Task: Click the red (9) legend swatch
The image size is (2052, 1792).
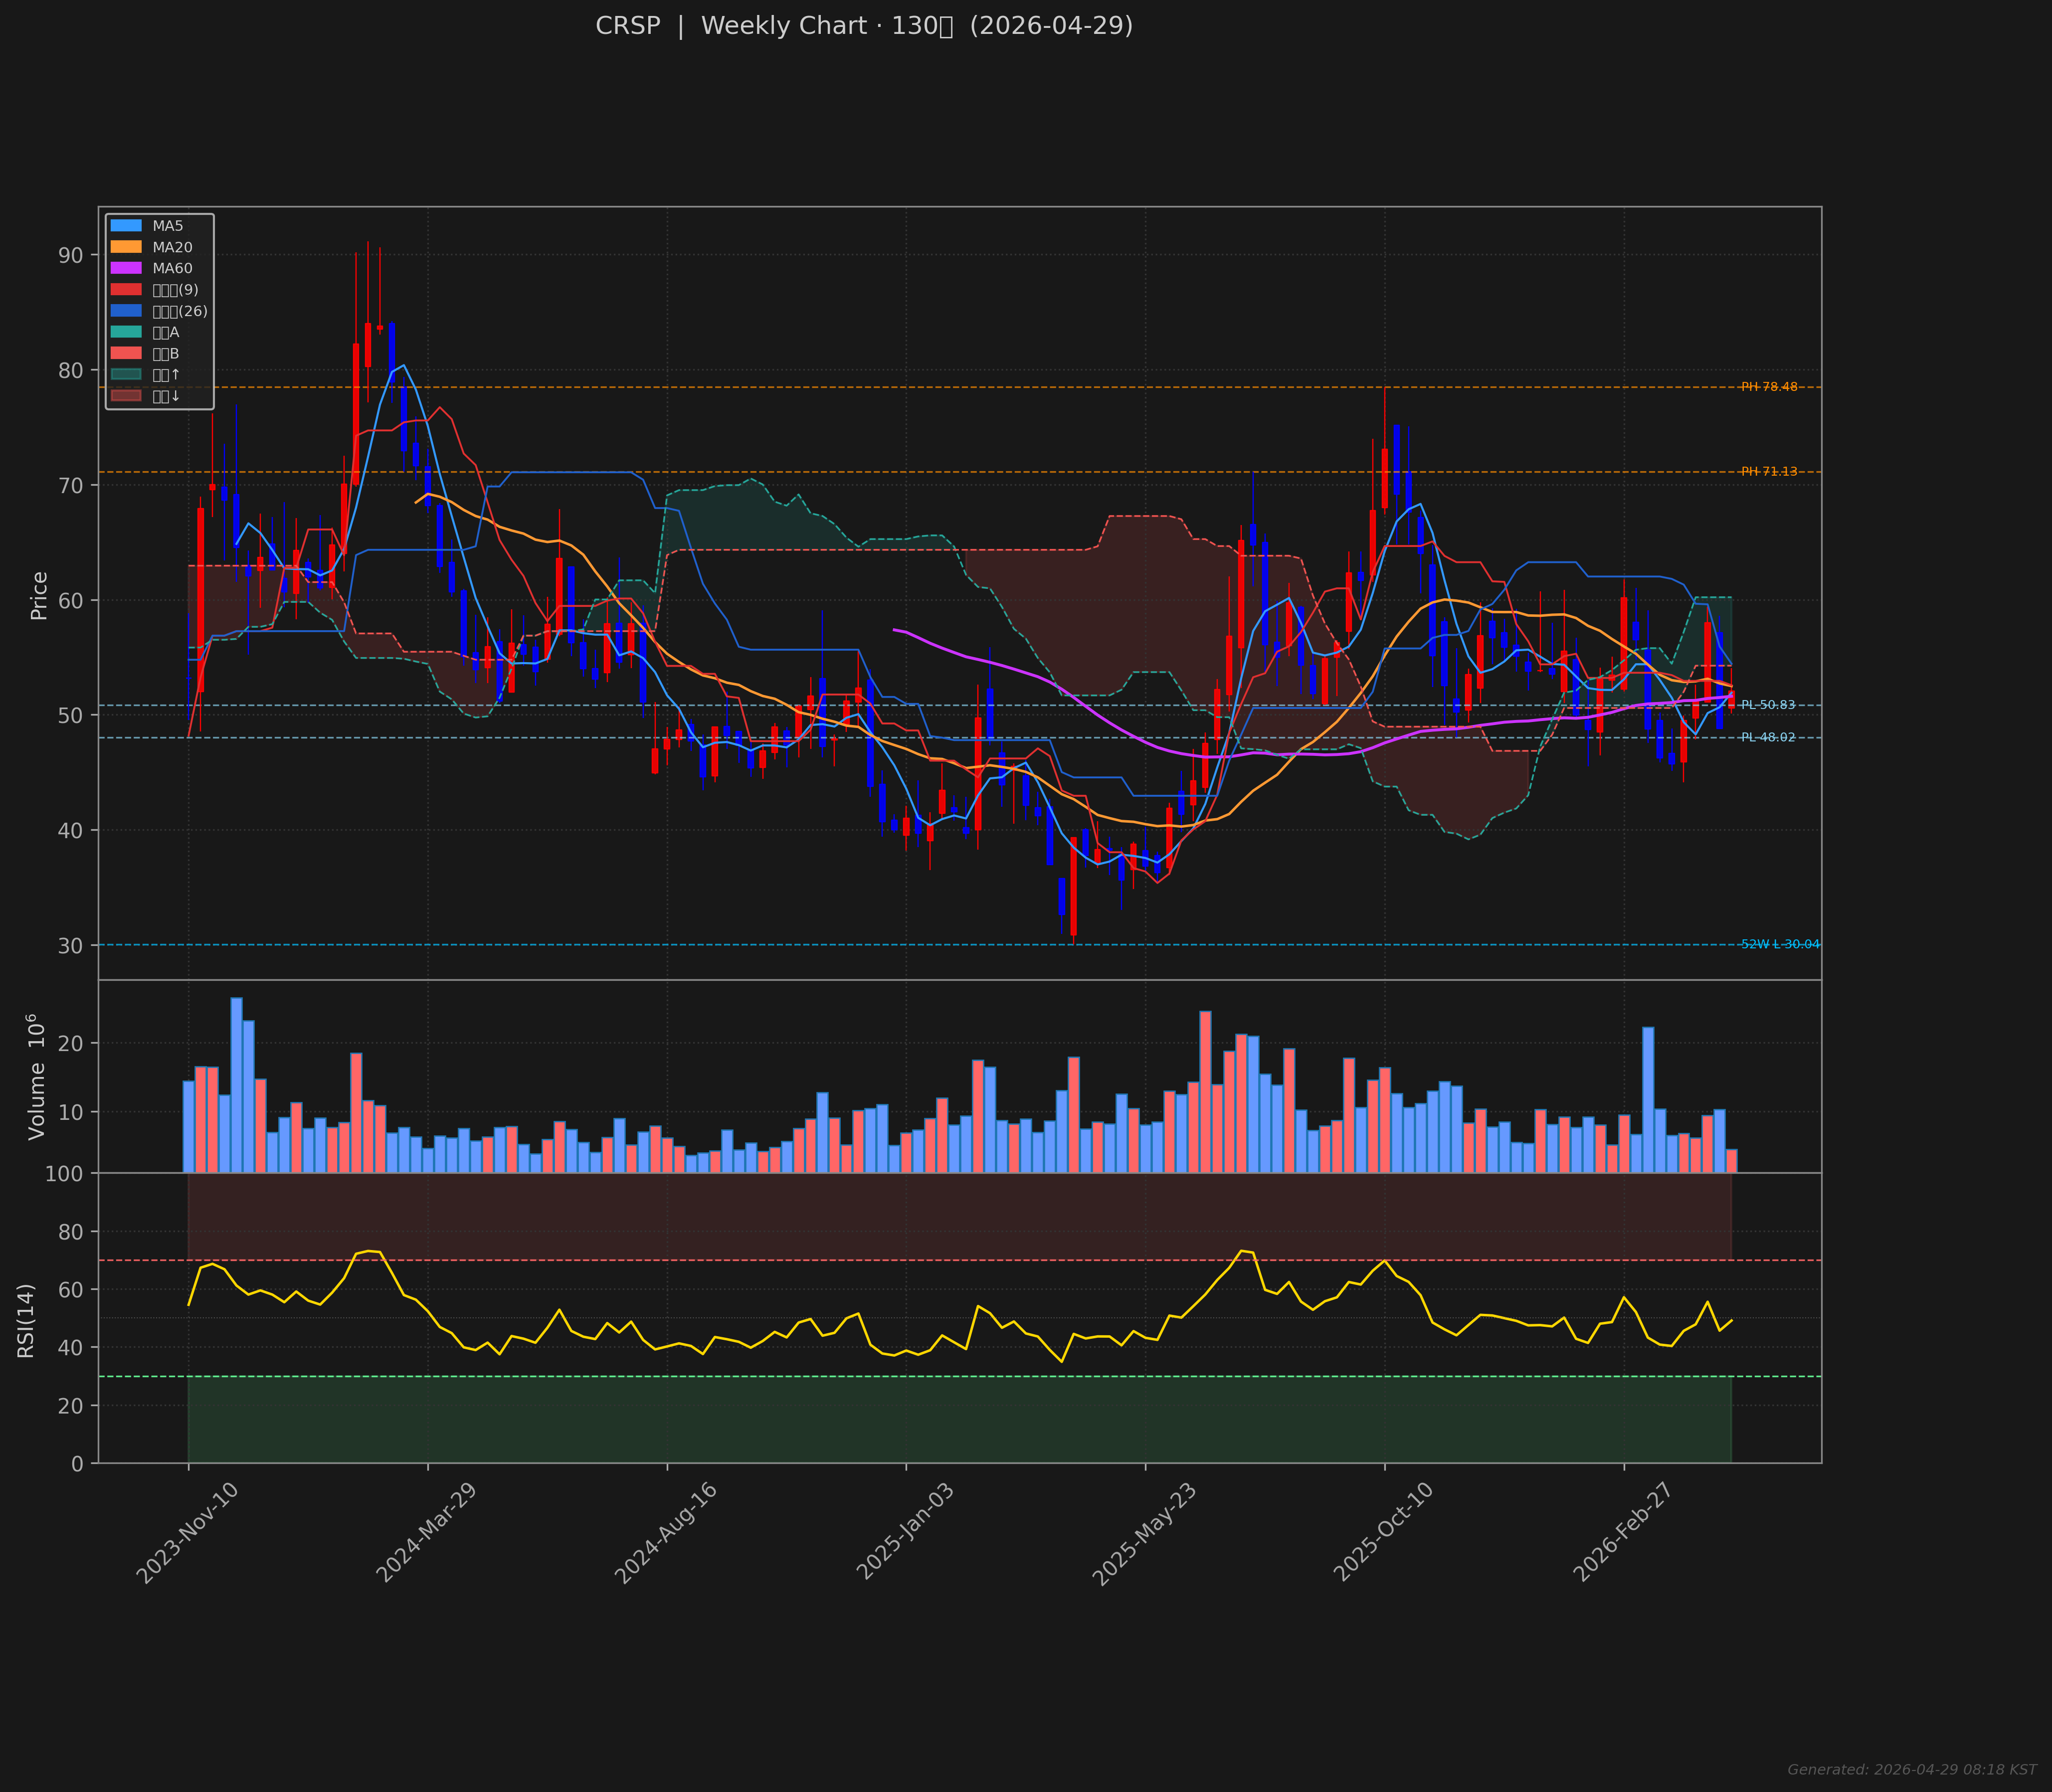Action: (x=126, y=290)
